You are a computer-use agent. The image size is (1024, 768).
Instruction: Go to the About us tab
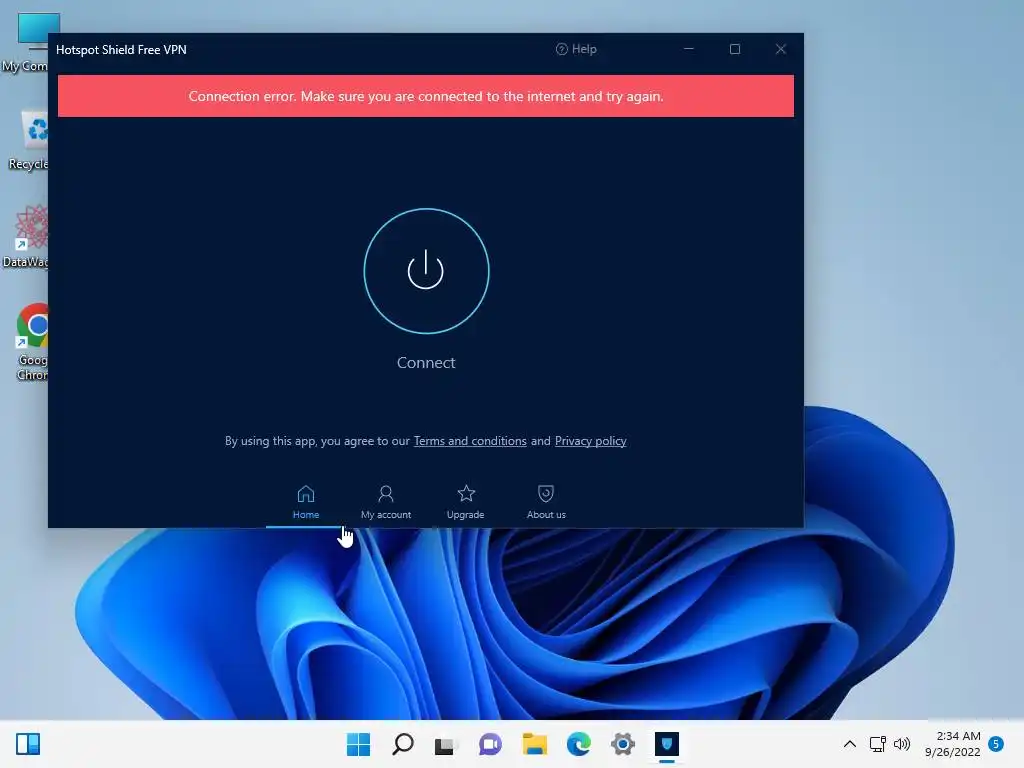click(546, 502)
